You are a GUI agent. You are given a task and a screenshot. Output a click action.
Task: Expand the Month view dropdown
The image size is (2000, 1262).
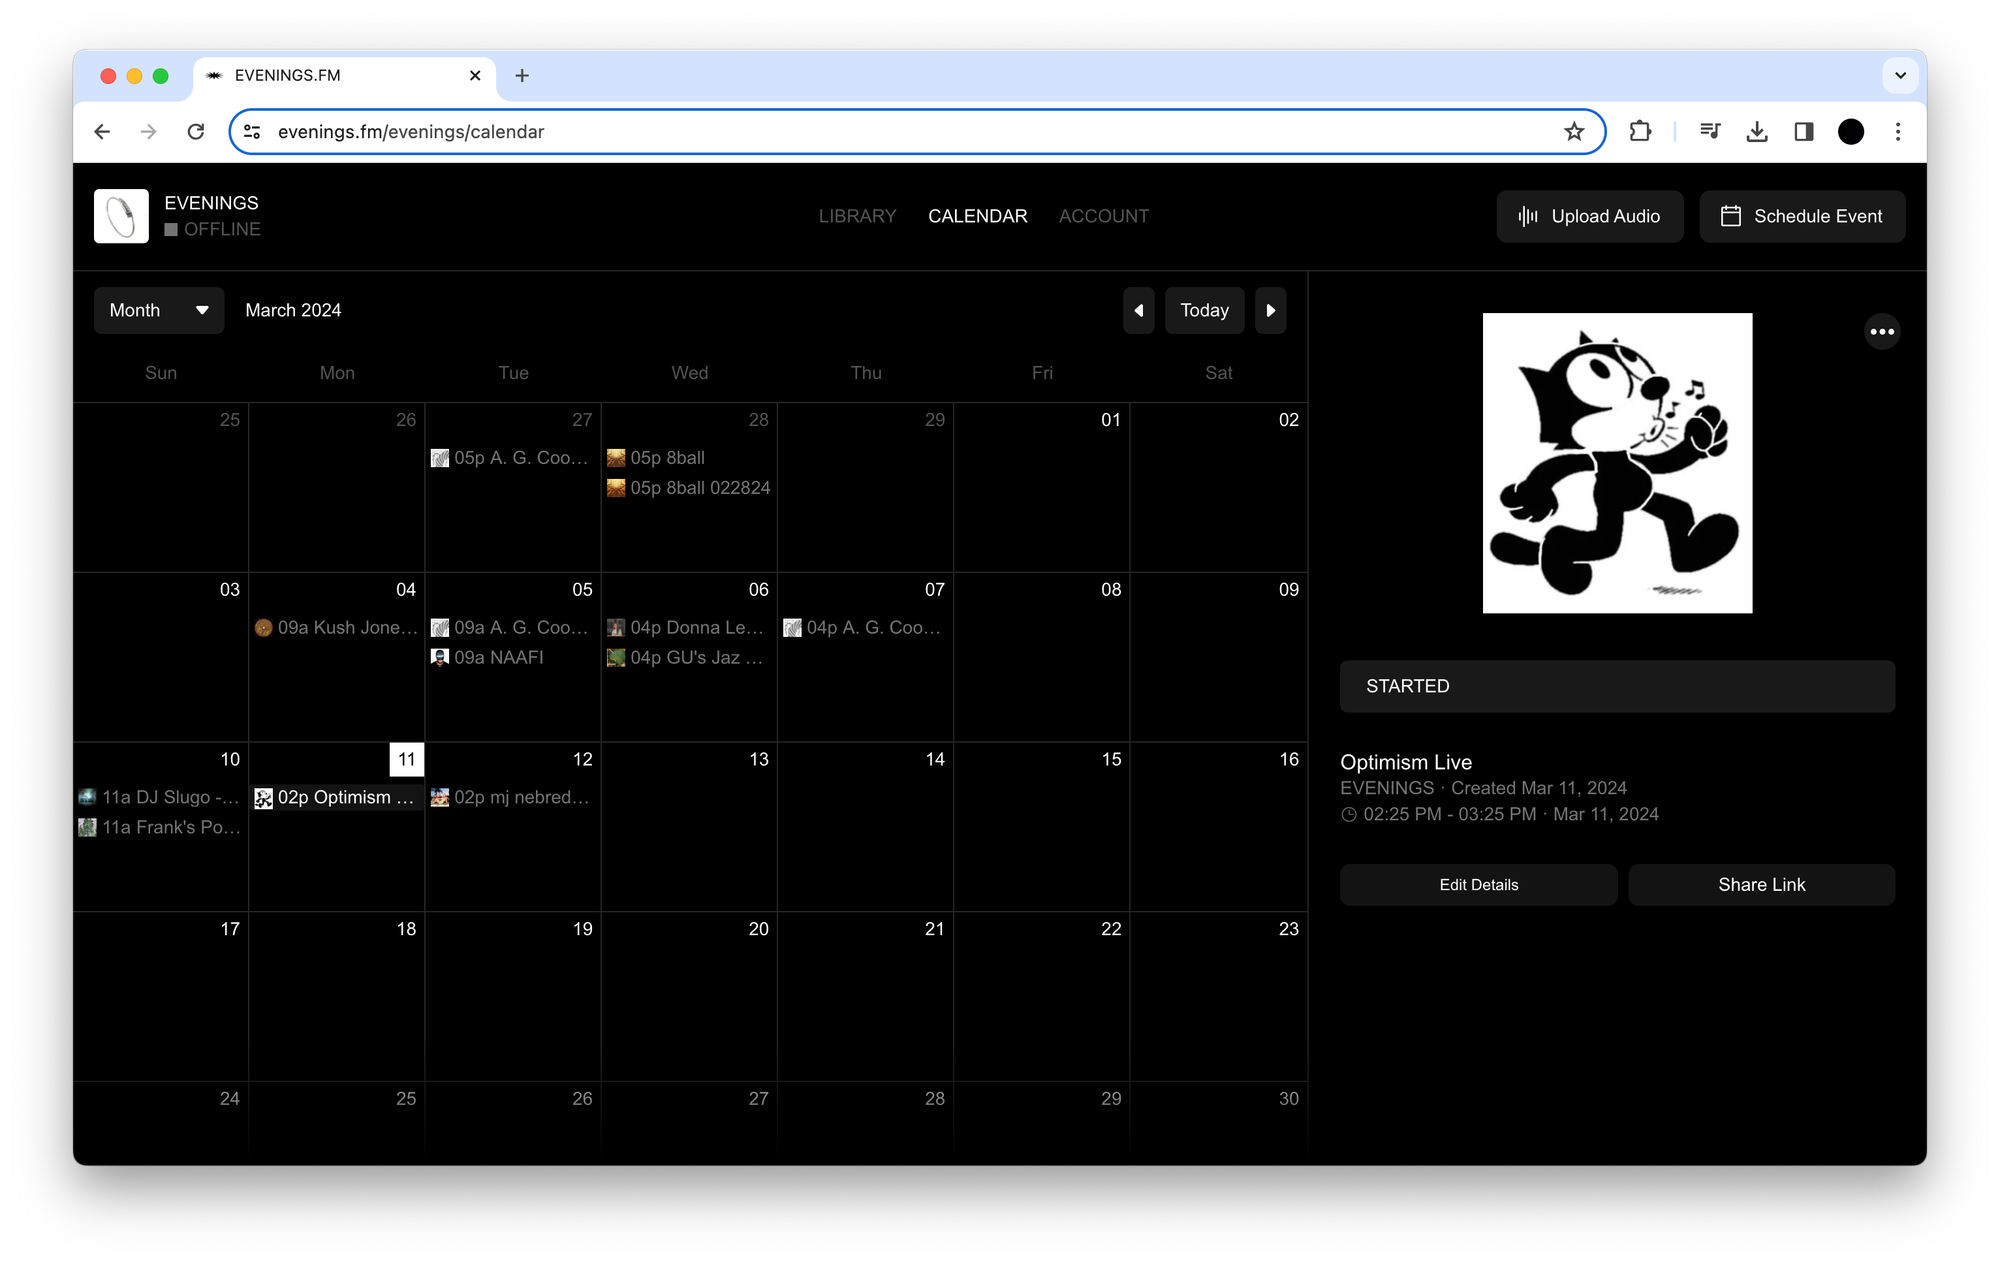point(159,310)
